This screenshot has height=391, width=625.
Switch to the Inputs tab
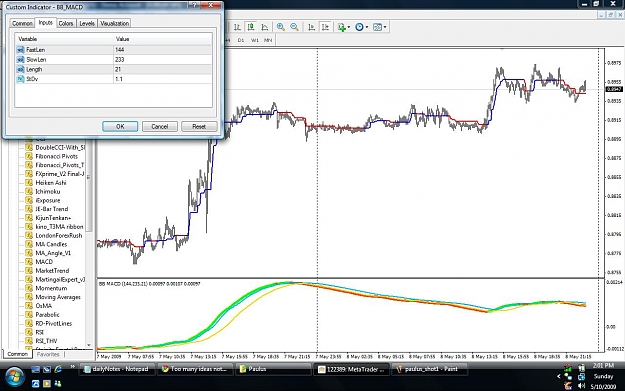[45, 23]
